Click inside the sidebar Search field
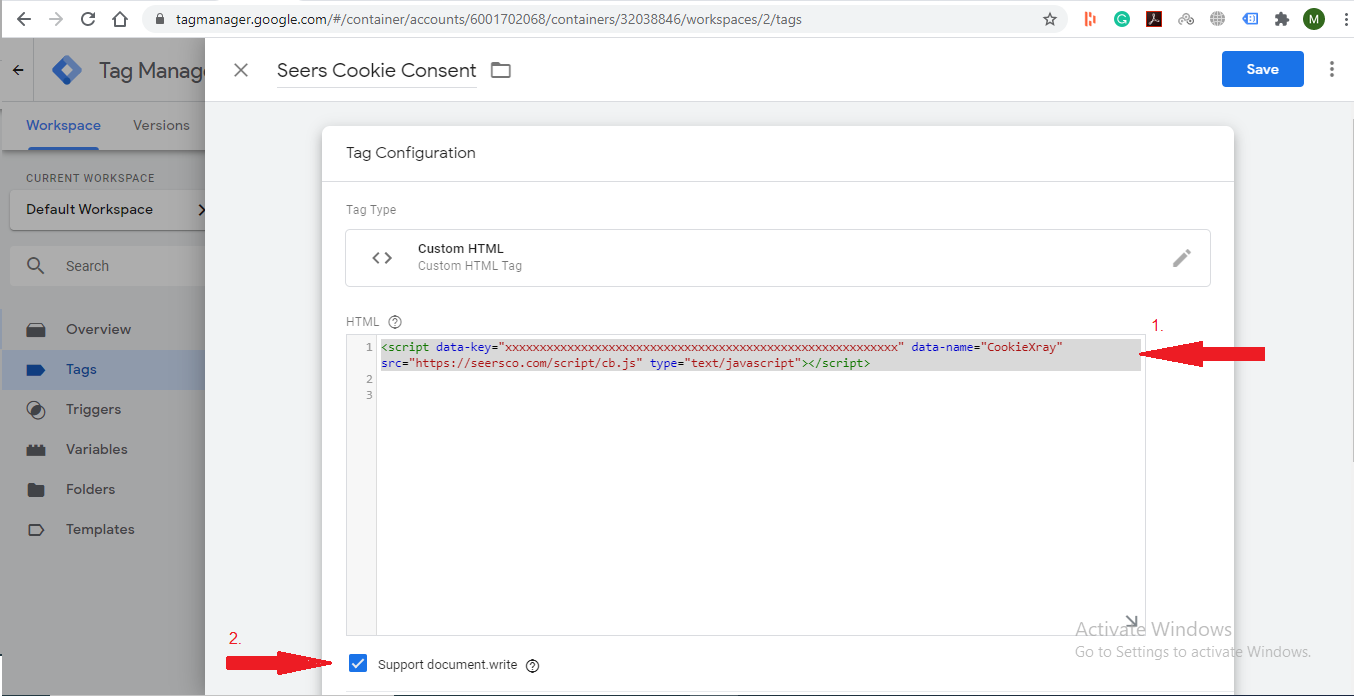 107,266
